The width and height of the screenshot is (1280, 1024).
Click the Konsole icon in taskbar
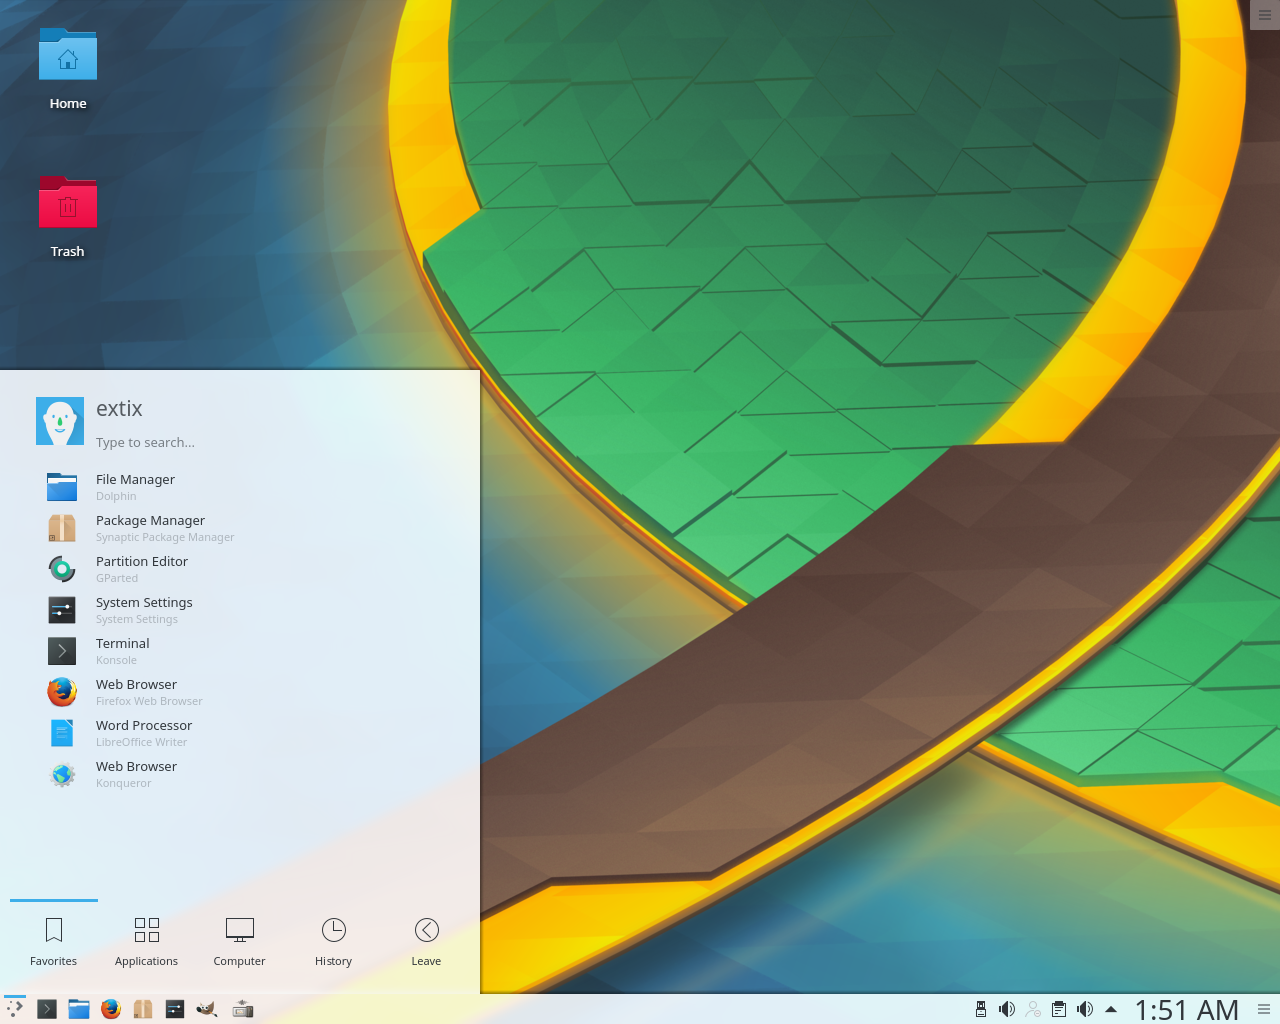click(47, 1009)
